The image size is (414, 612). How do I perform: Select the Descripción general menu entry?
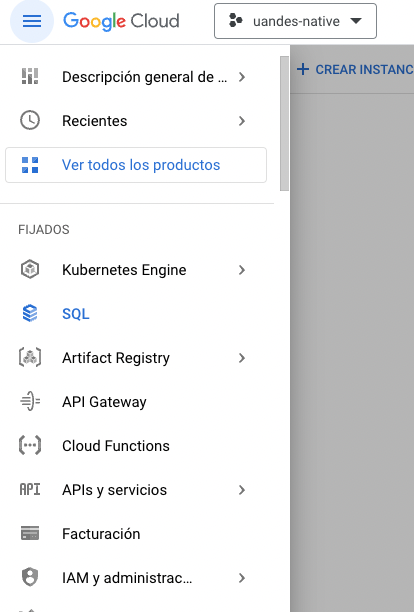tap(137, 77)
